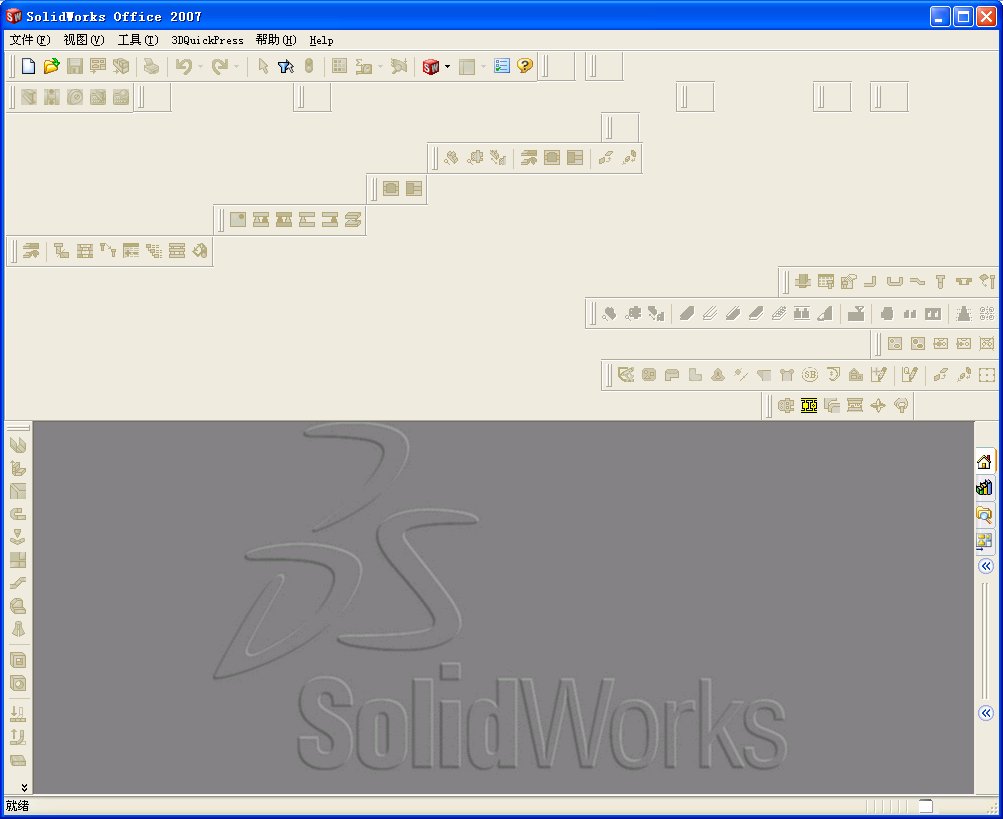Click the Rebuild traffic light icon
Viewport: 1003px width, 819px height.
[x=309, y=66]
